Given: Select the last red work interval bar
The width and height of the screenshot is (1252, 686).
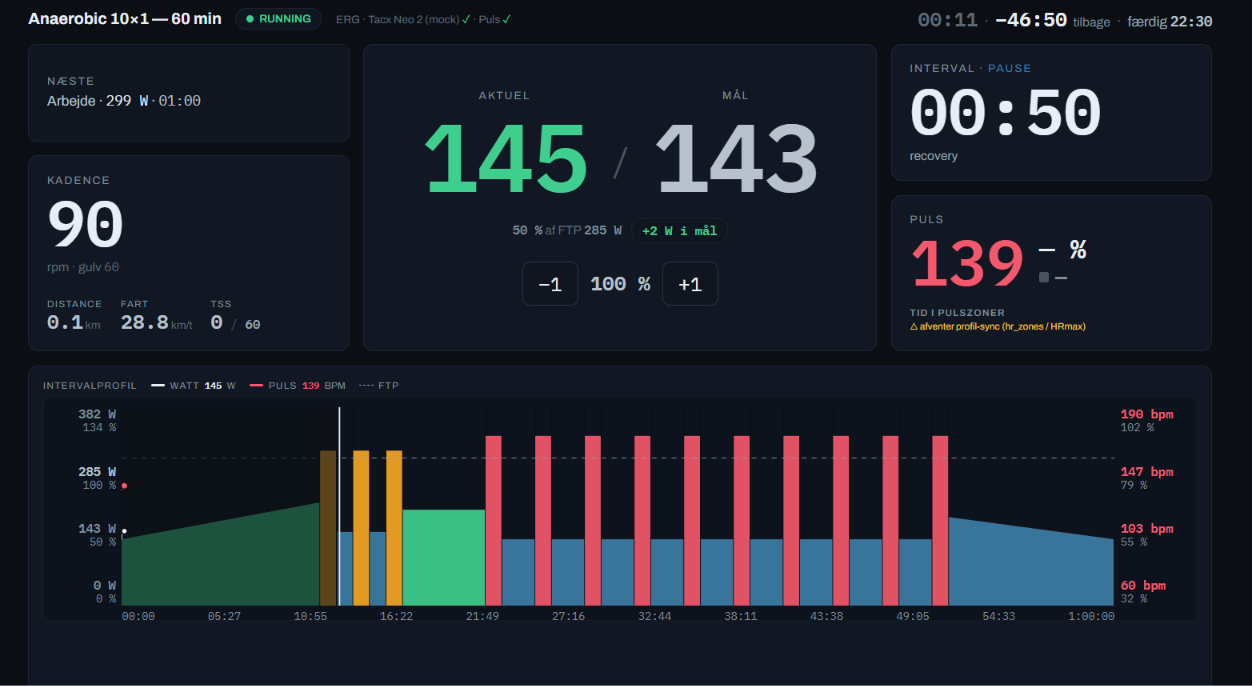Looking at the screenshot, I should click(x=940, y=520).
